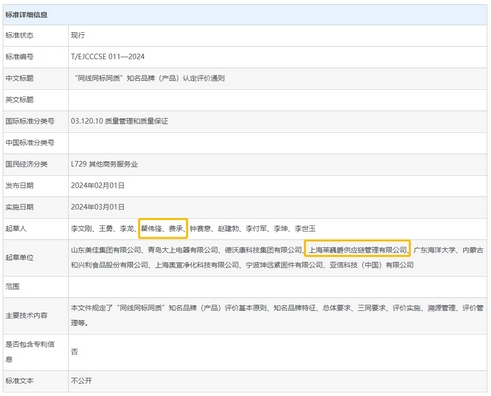Image resolution: width=491 pixels, height=396 pixels.
Task: Click drafter name 王勇
Action: pos(106,229)
